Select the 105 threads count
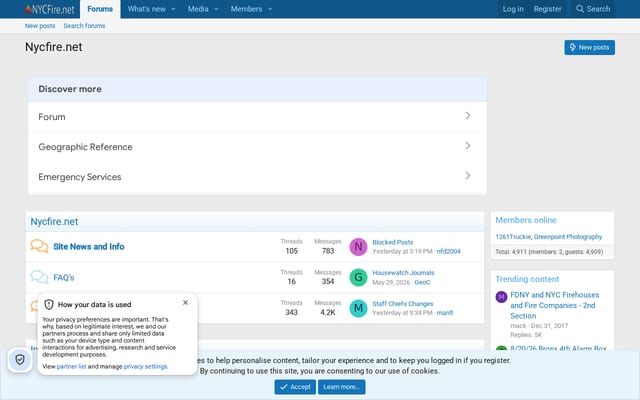 [291, 251]
